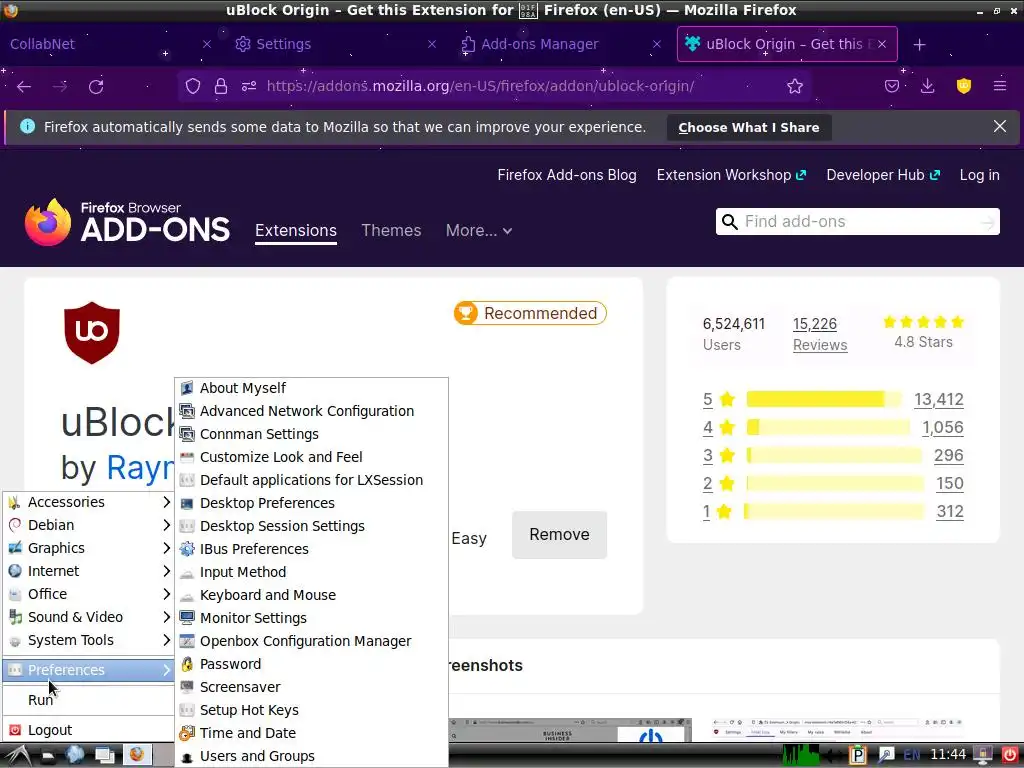Go back using the browser back arrow

[24, 86]
